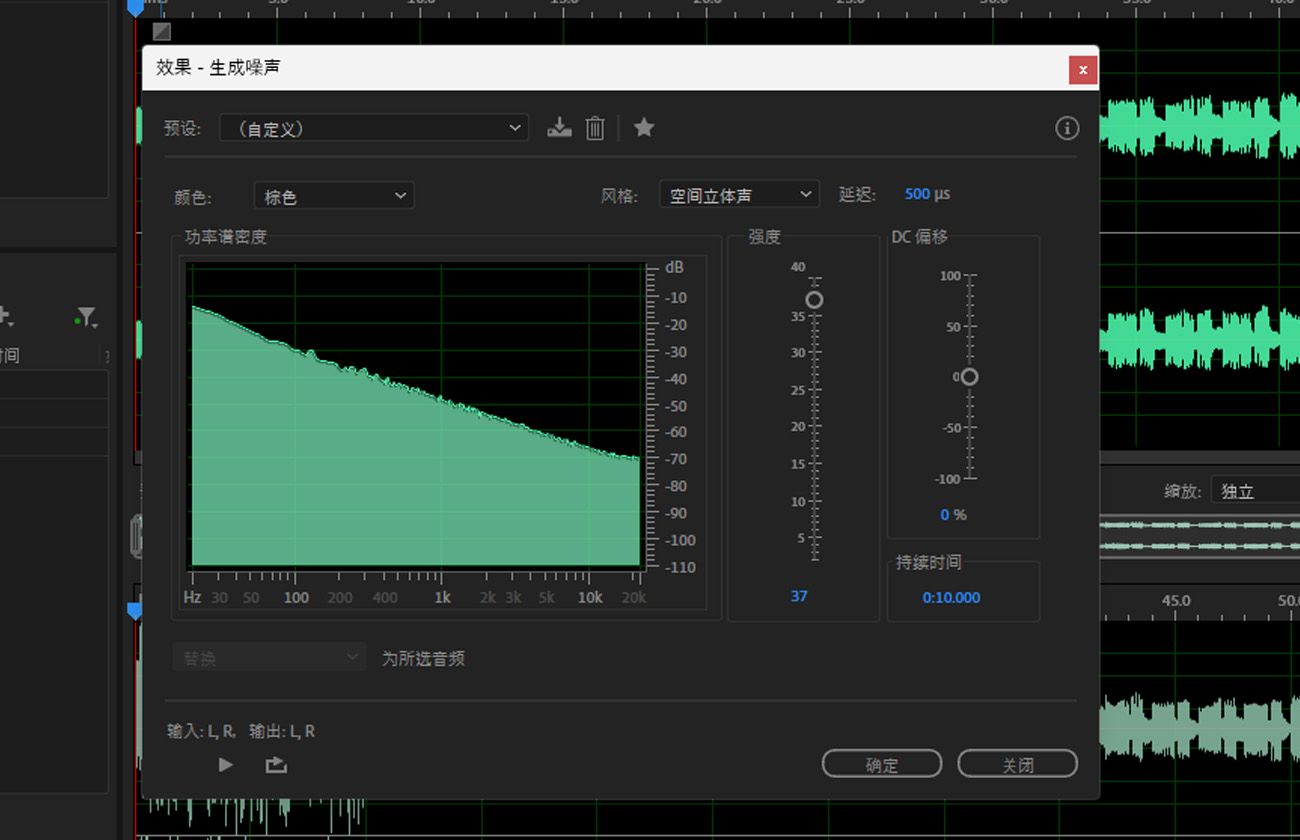Image resolution: width=1300 pixels, height=840 pixels.
Task: Click the loop preview icon beside play
Action: pos(275,764)
